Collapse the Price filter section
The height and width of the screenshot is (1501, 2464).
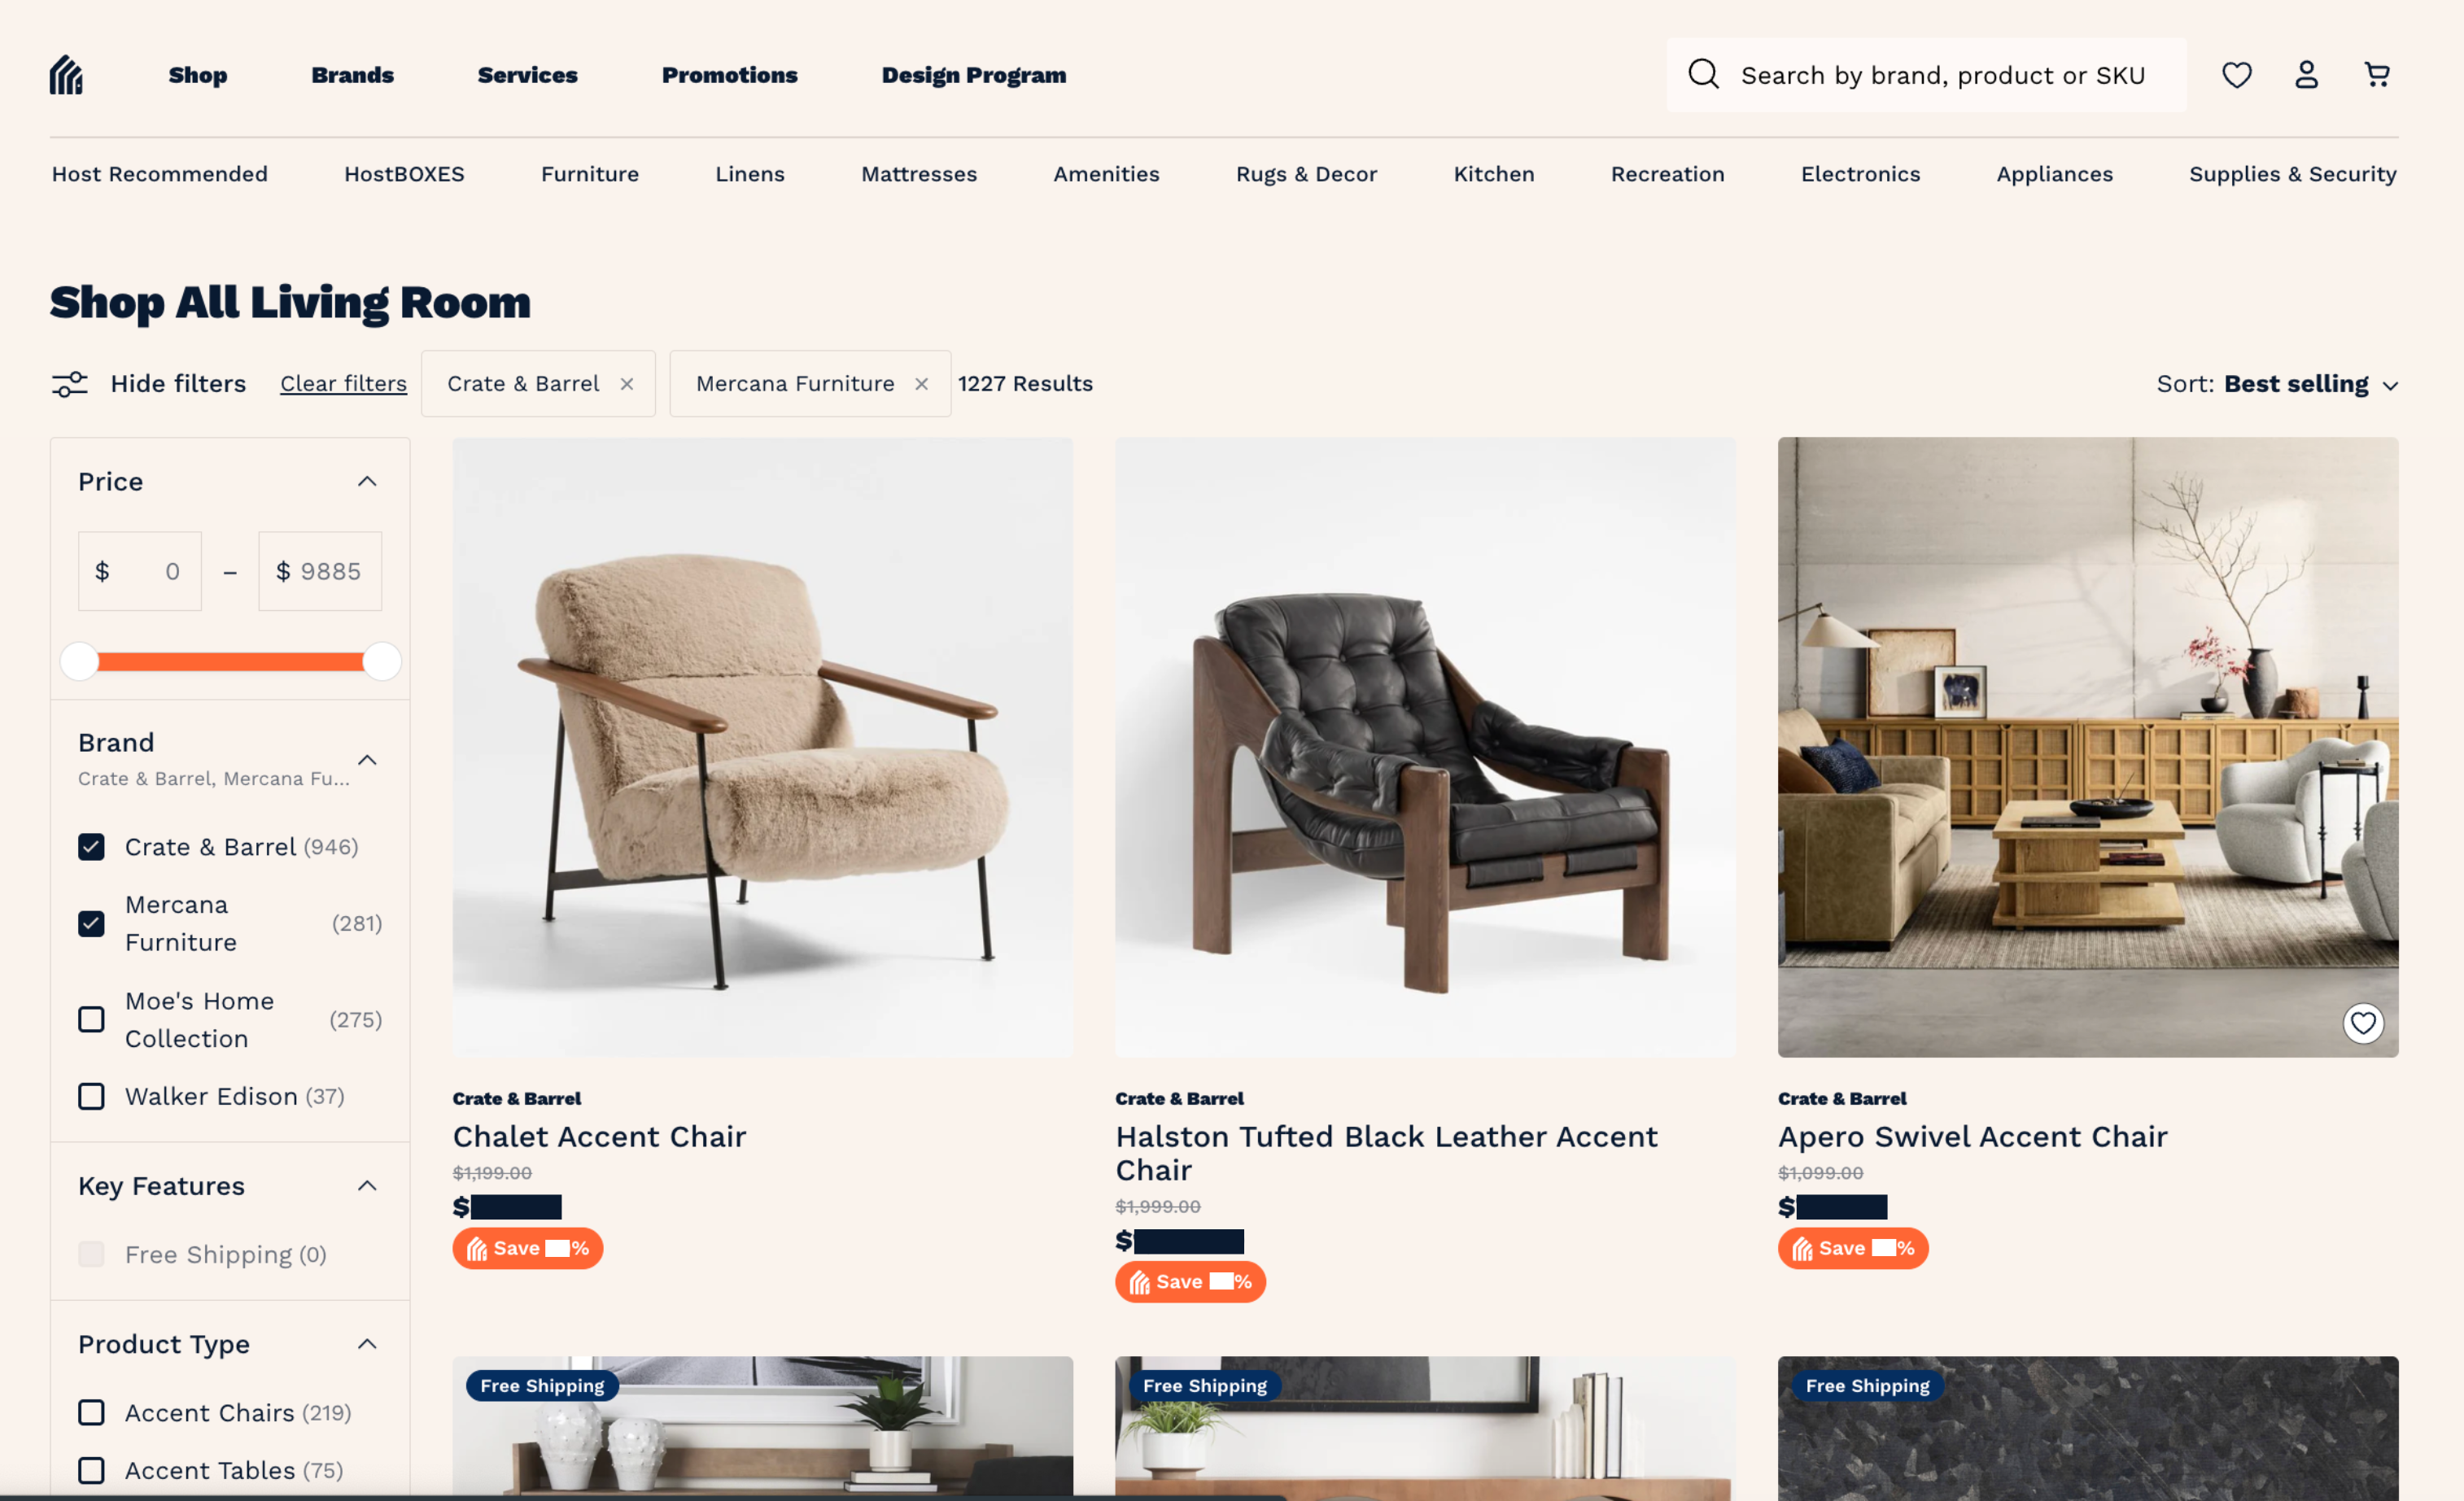[367, 482]
